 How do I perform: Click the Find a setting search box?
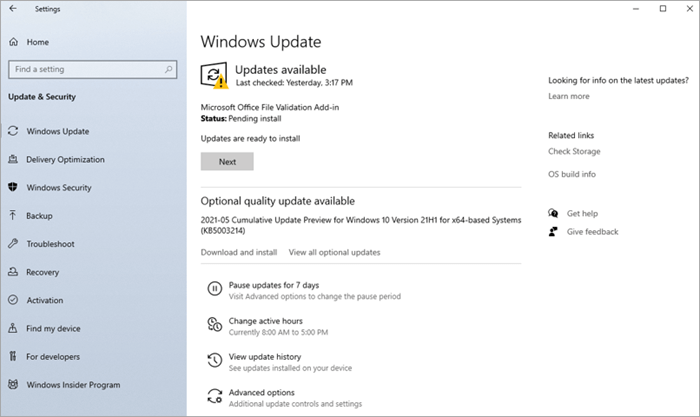pyautogui.click(x=92, y=69)
